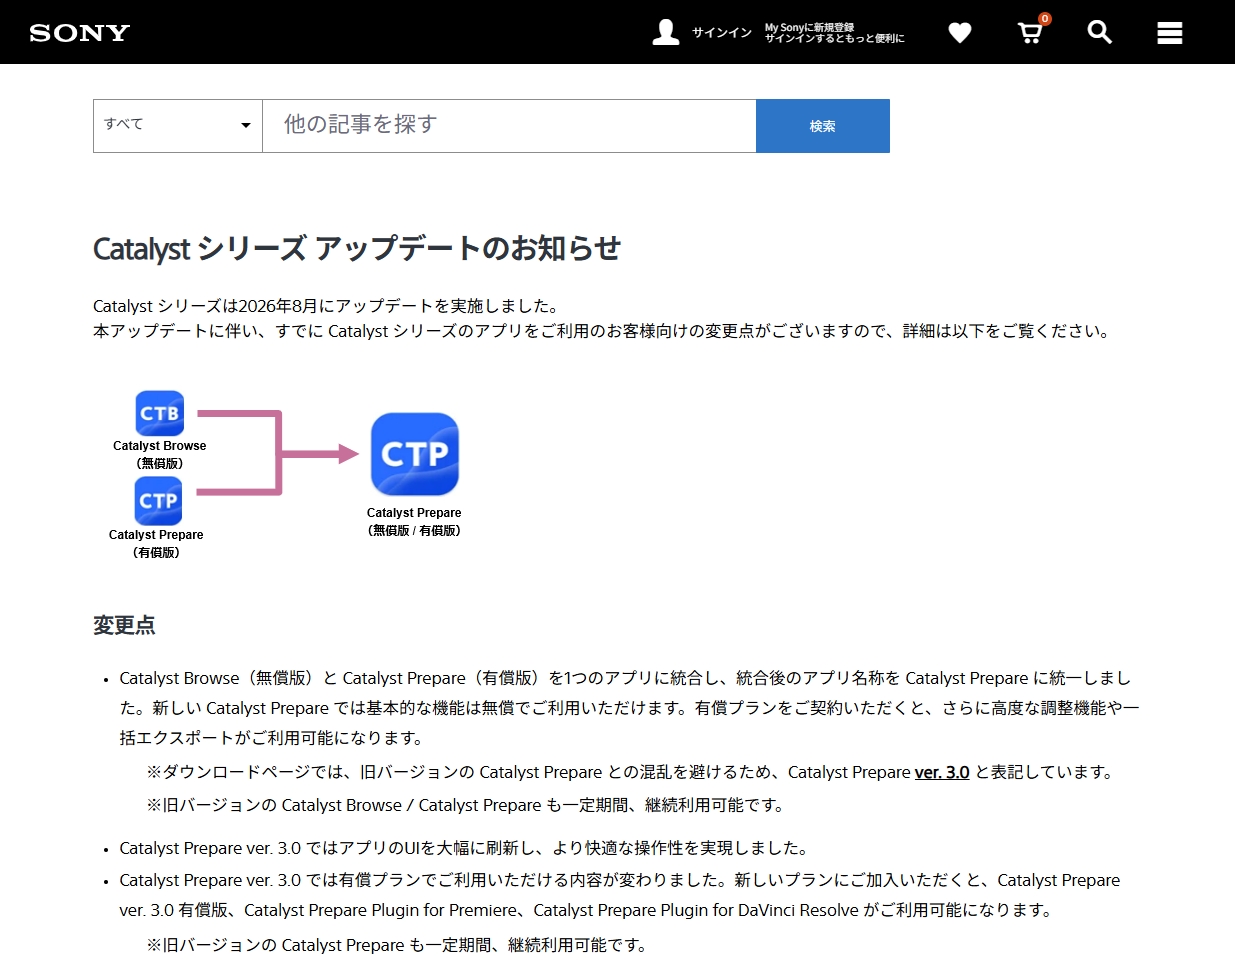
Task: Click the SONY logo
Action: (80, 33)
